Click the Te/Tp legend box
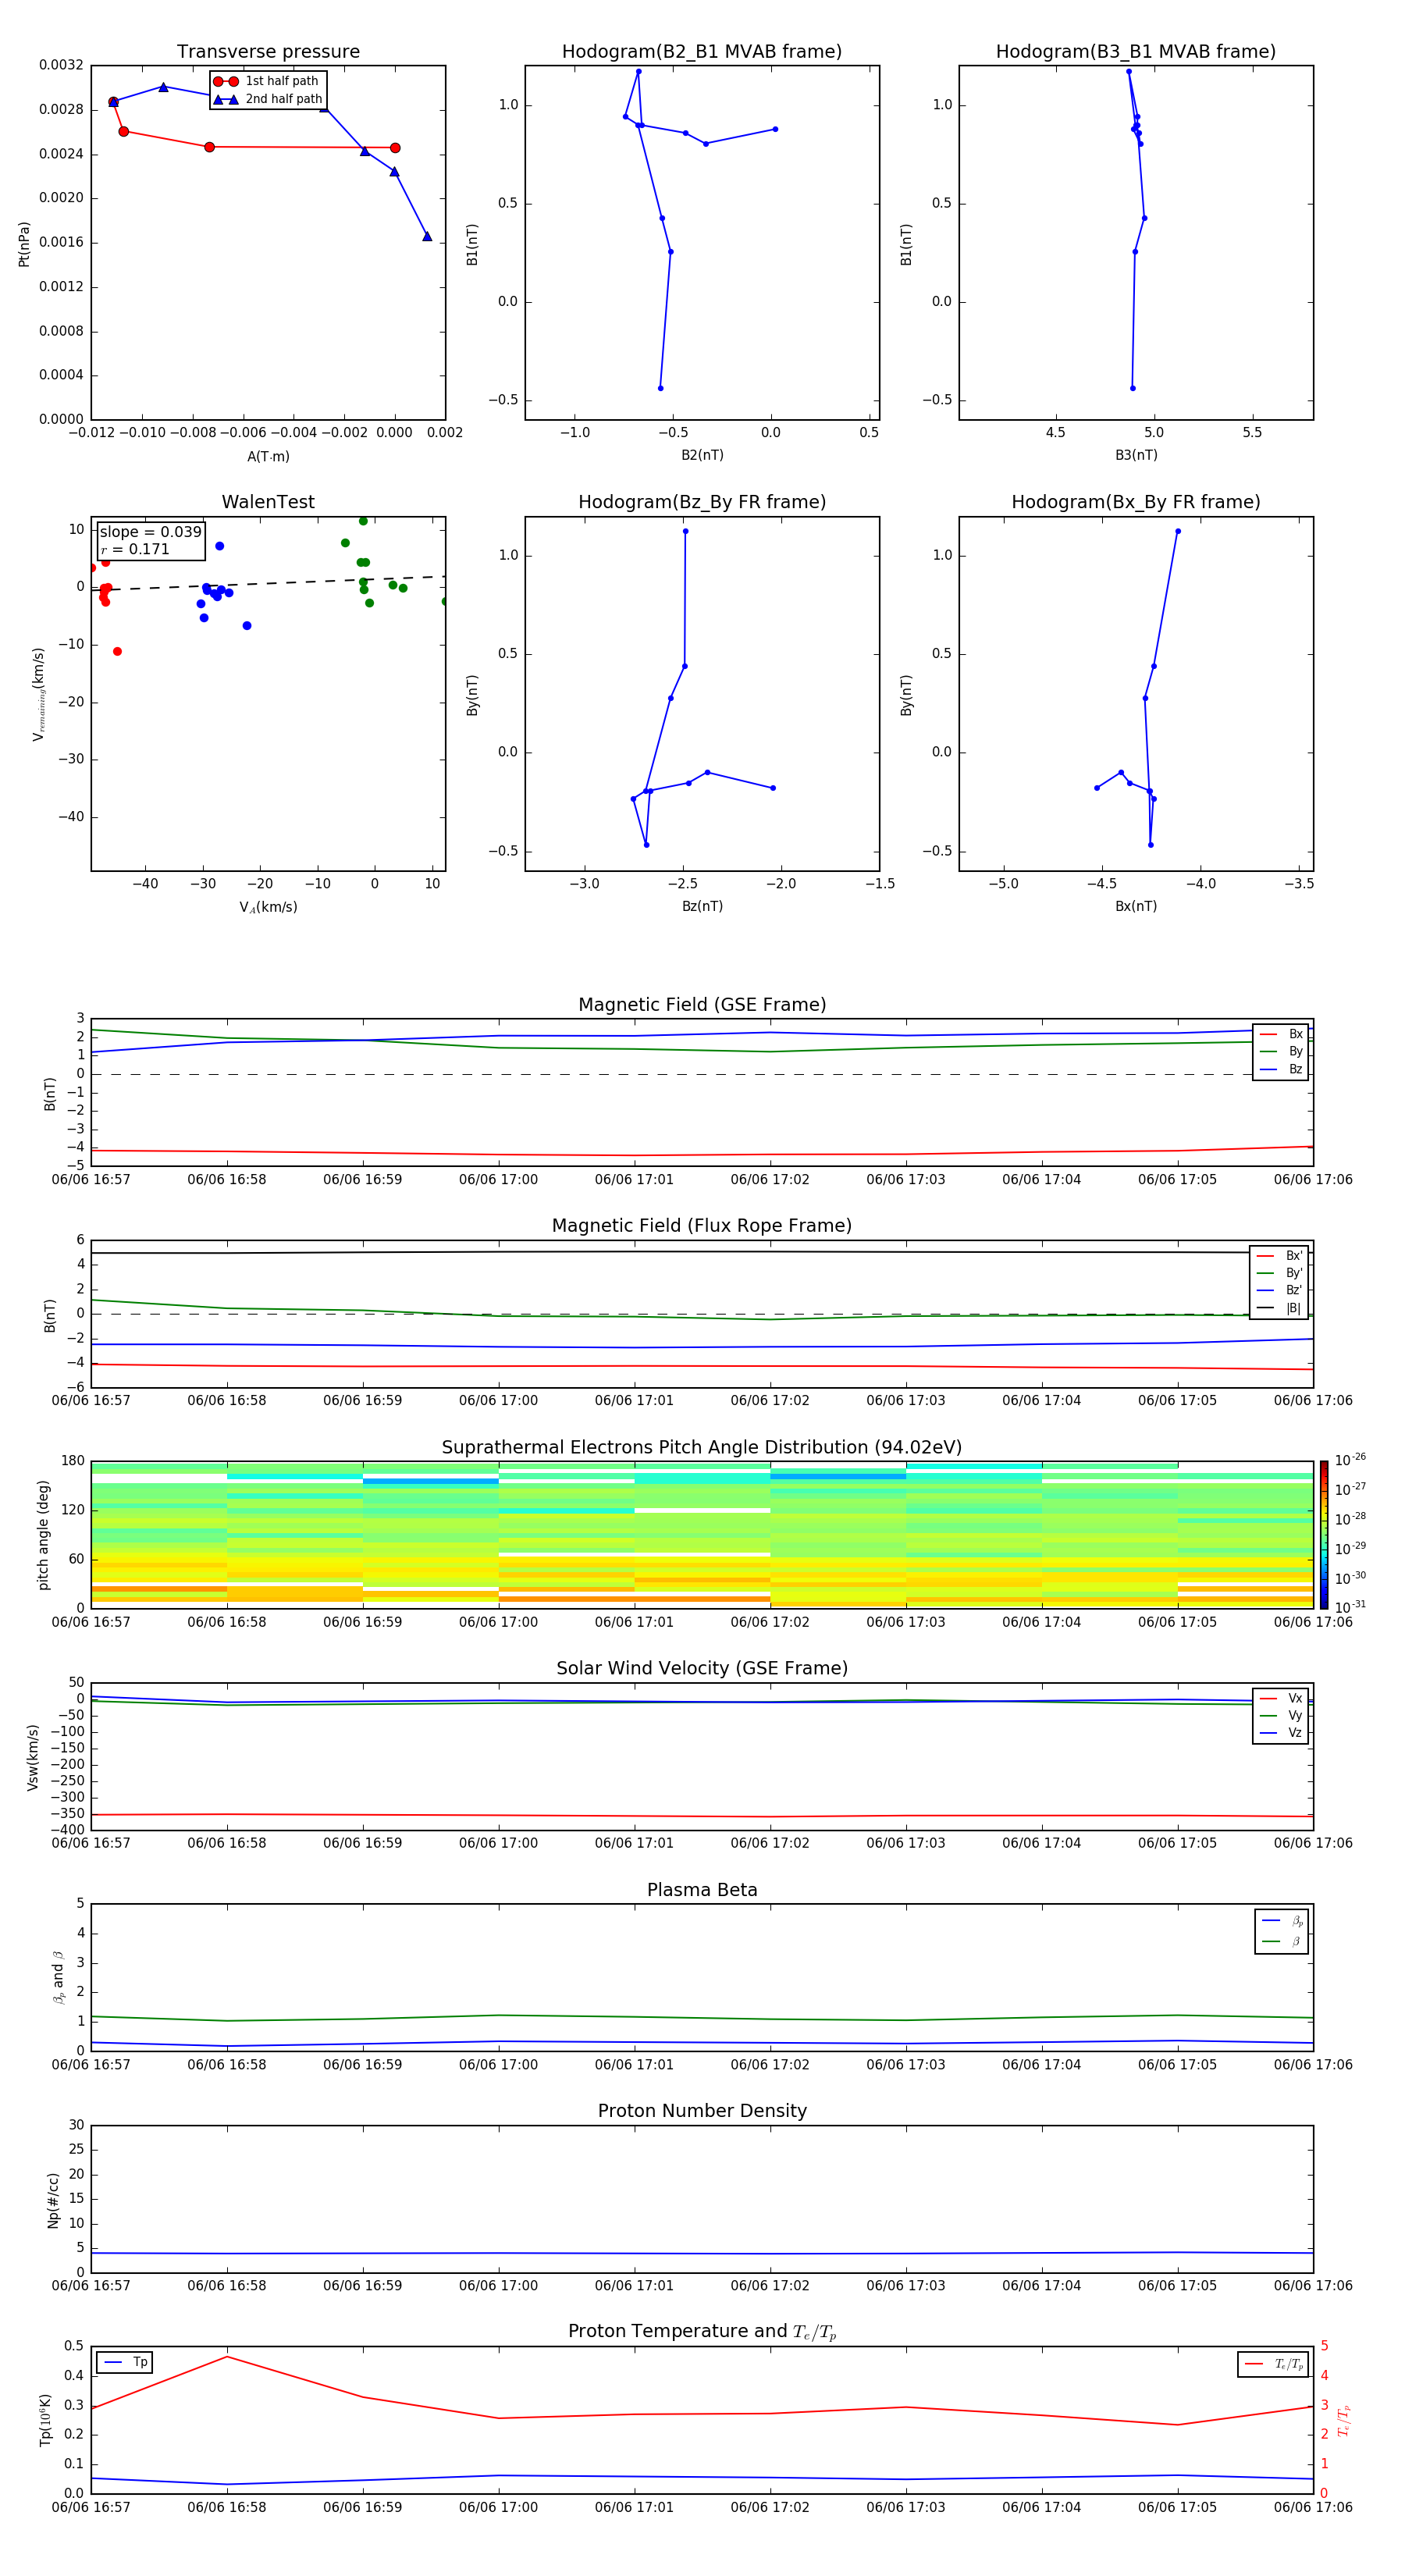 (1273, 2364)
